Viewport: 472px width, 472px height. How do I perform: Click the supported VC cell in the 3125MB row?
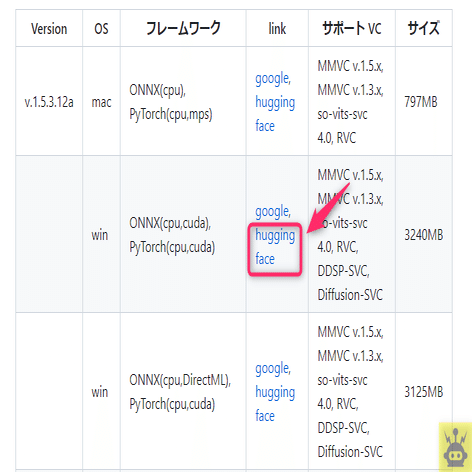352,392
